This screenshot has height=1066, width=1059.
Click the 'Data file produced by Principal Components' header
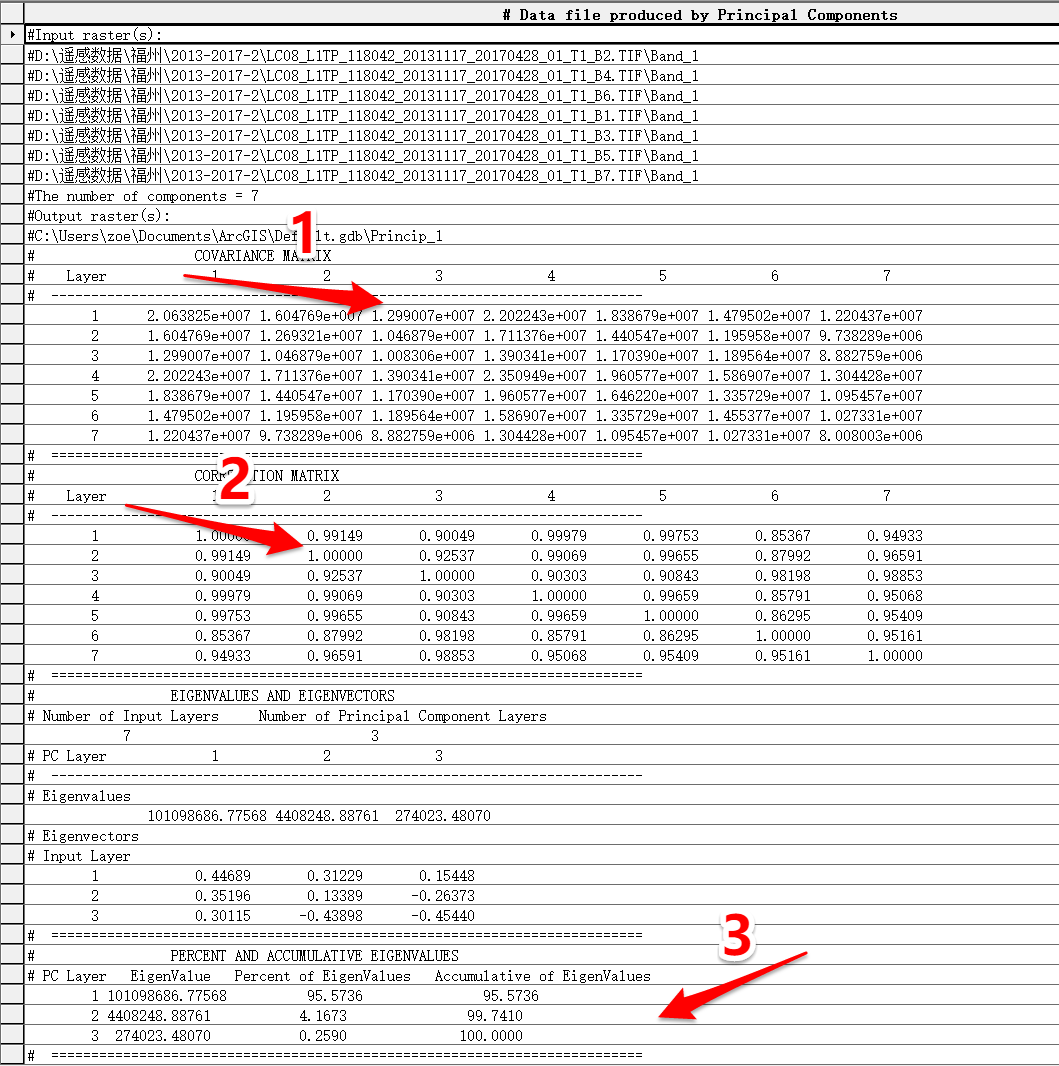pos(700,15)
